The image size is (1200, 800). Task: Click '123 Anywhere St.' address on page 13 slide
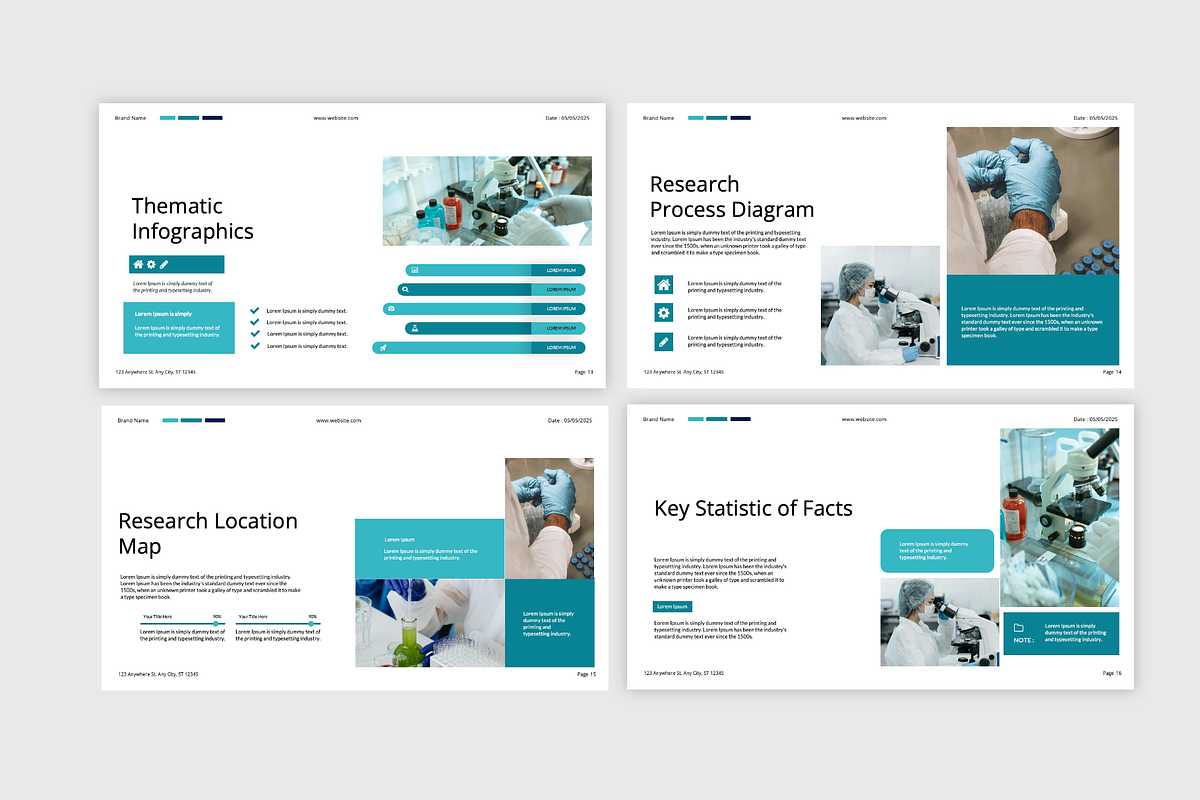click(x=155, y=372)
